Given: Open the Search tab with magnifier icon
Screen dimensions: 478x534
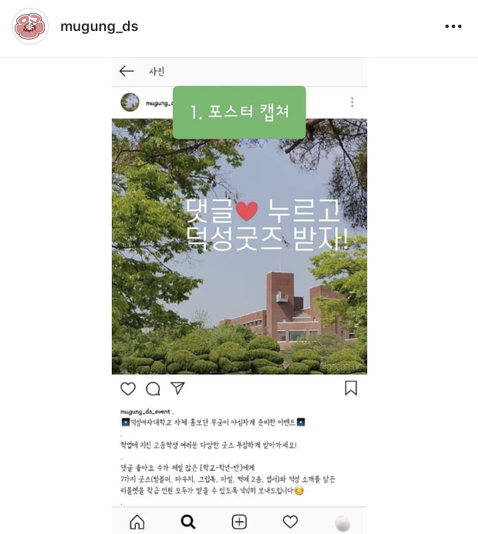Looking at the screenshot, I should tap(188, 522).
